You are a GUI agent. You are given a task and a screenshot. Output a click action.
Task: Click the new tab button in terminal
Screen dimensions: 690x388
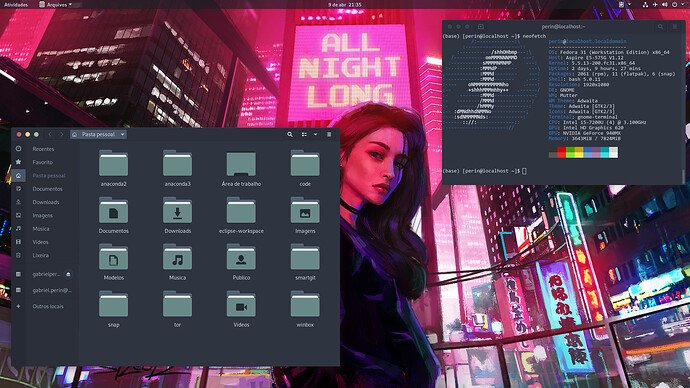[481, 26]
